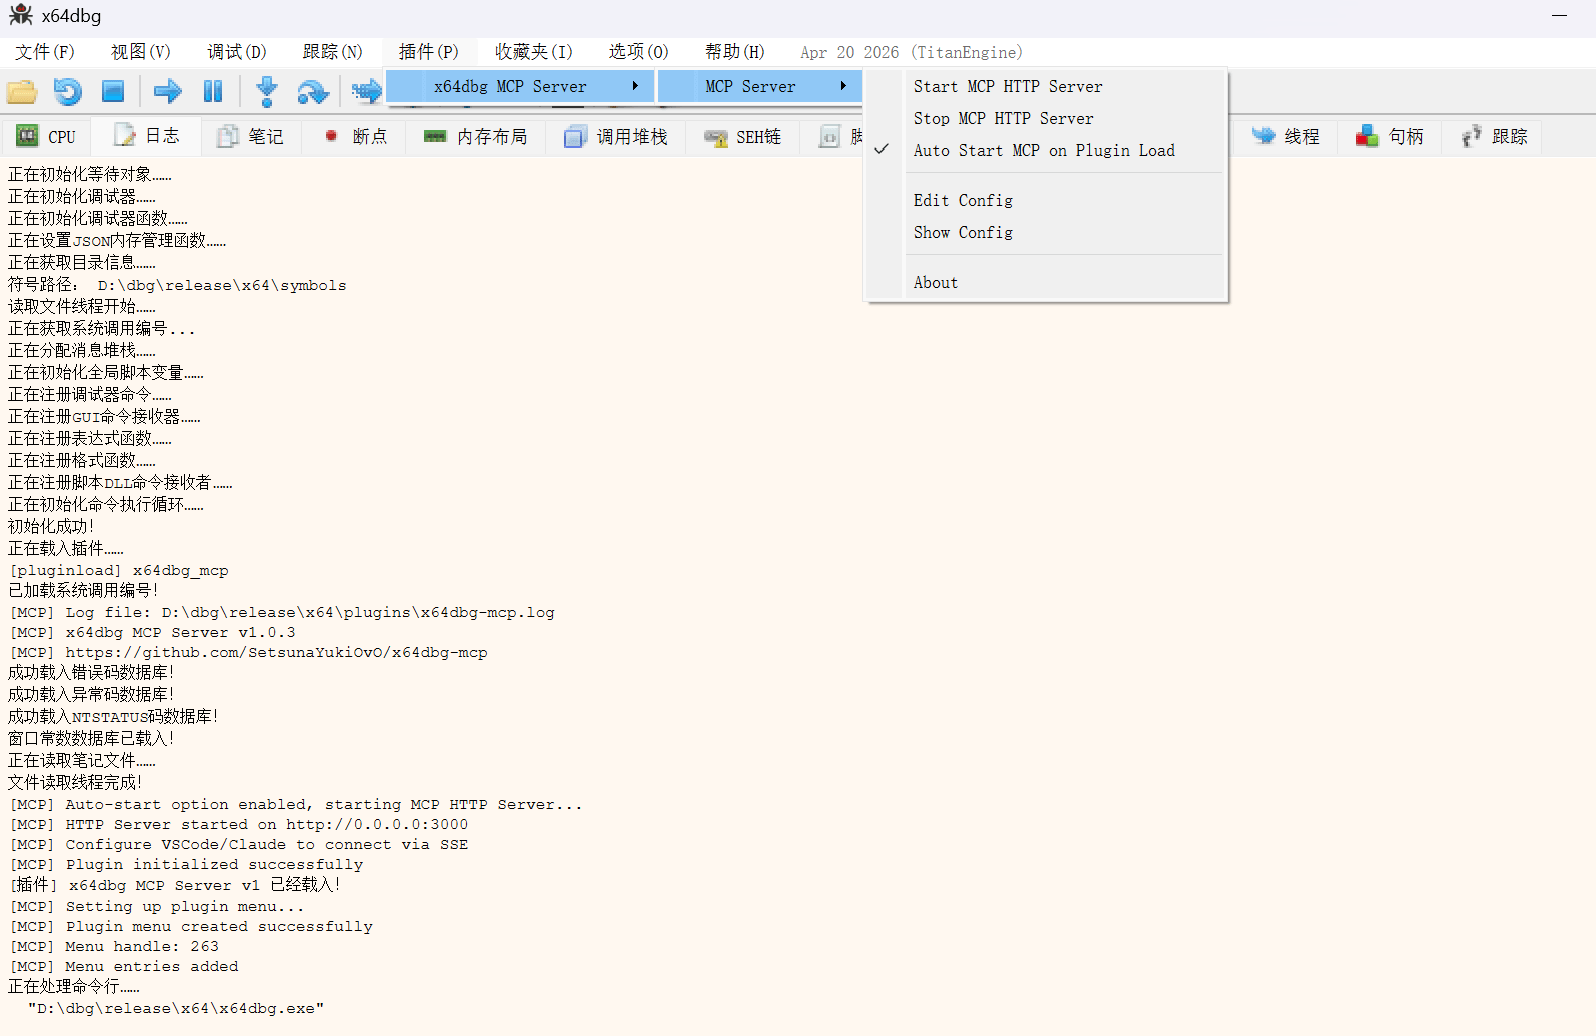Stop debugging with the blue square icon

(113, 92)
